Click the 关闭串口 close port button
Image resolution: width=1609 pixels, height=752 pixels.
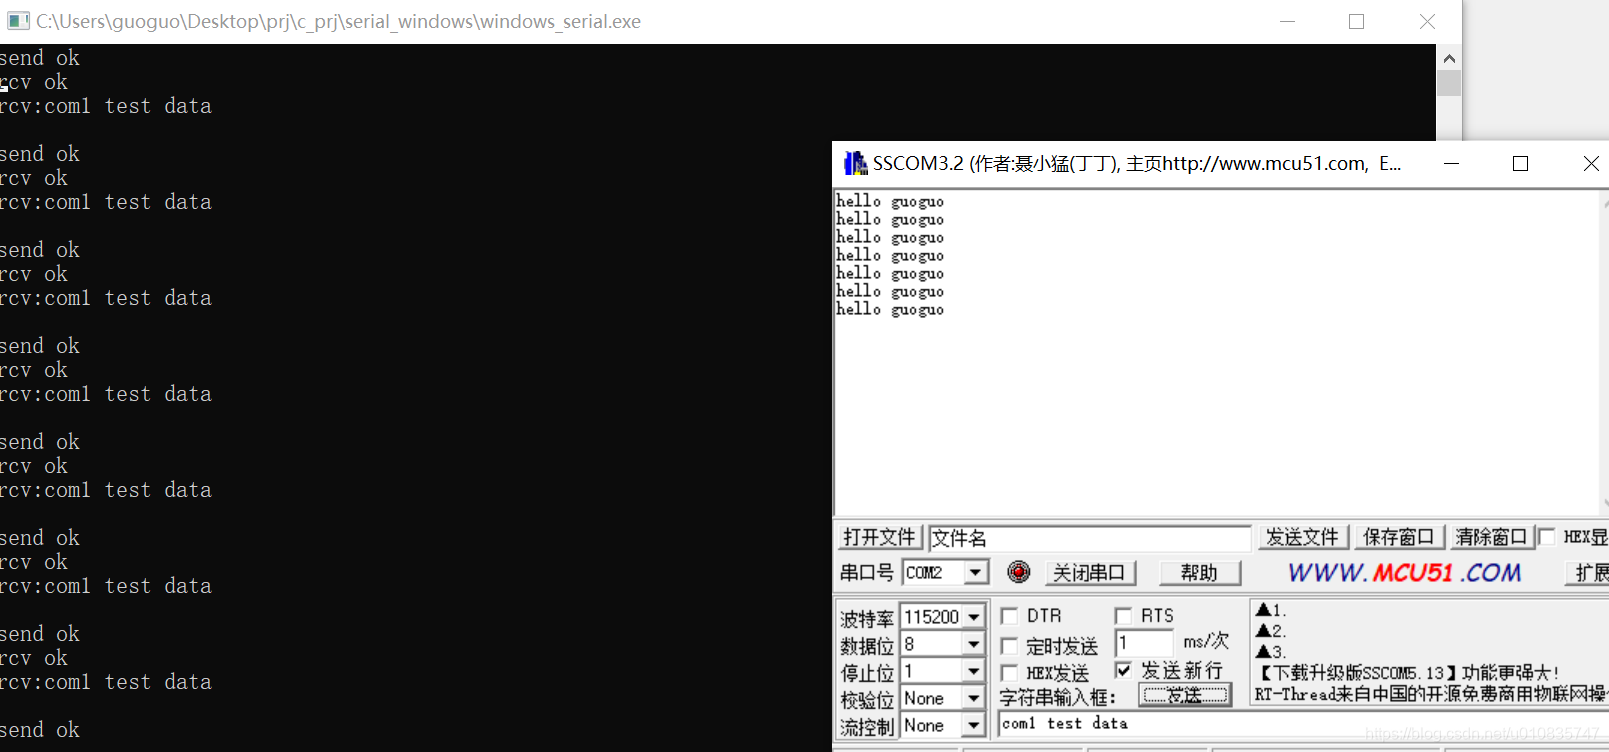coord(1089,573)
